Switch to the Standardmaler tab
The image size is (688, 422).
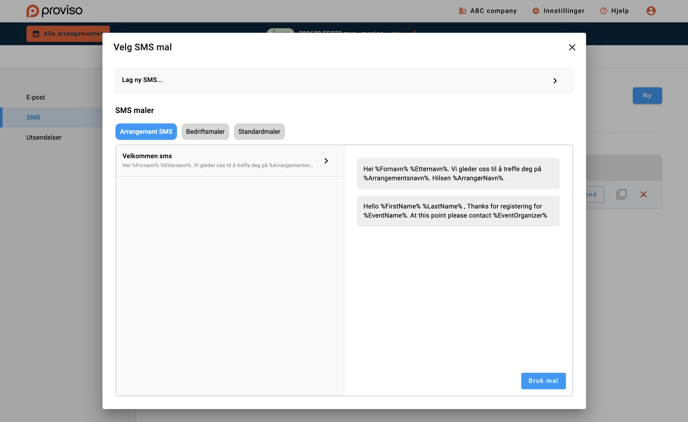pyautogui.click(x=259, y=132)
